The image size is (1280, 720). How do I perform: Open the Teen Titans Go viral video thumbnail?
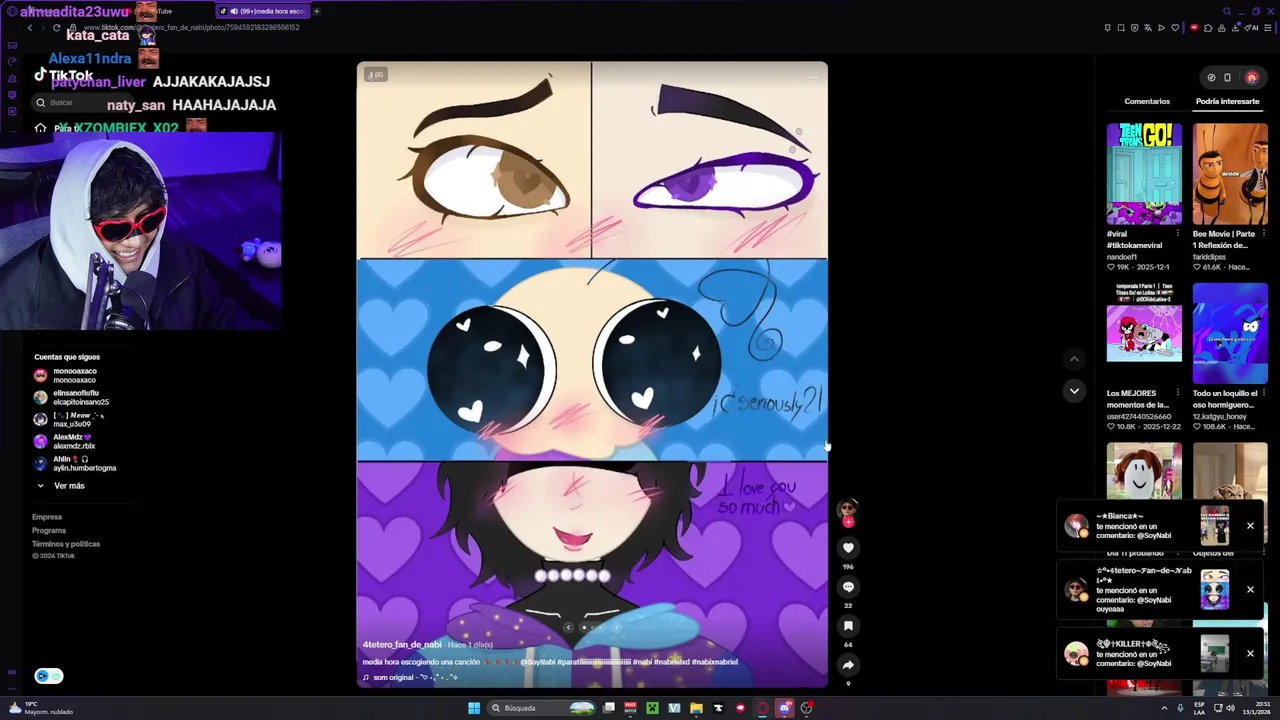tap(1144, 174)
